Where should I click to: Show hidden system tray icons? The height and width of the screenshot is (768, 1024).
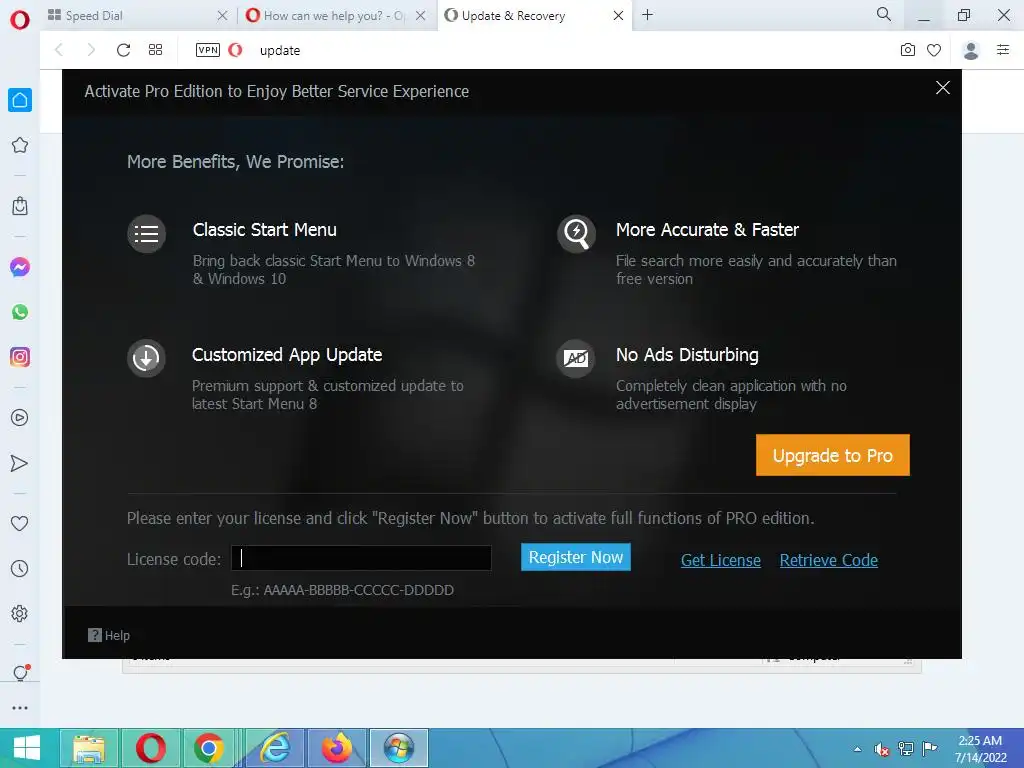857,749
